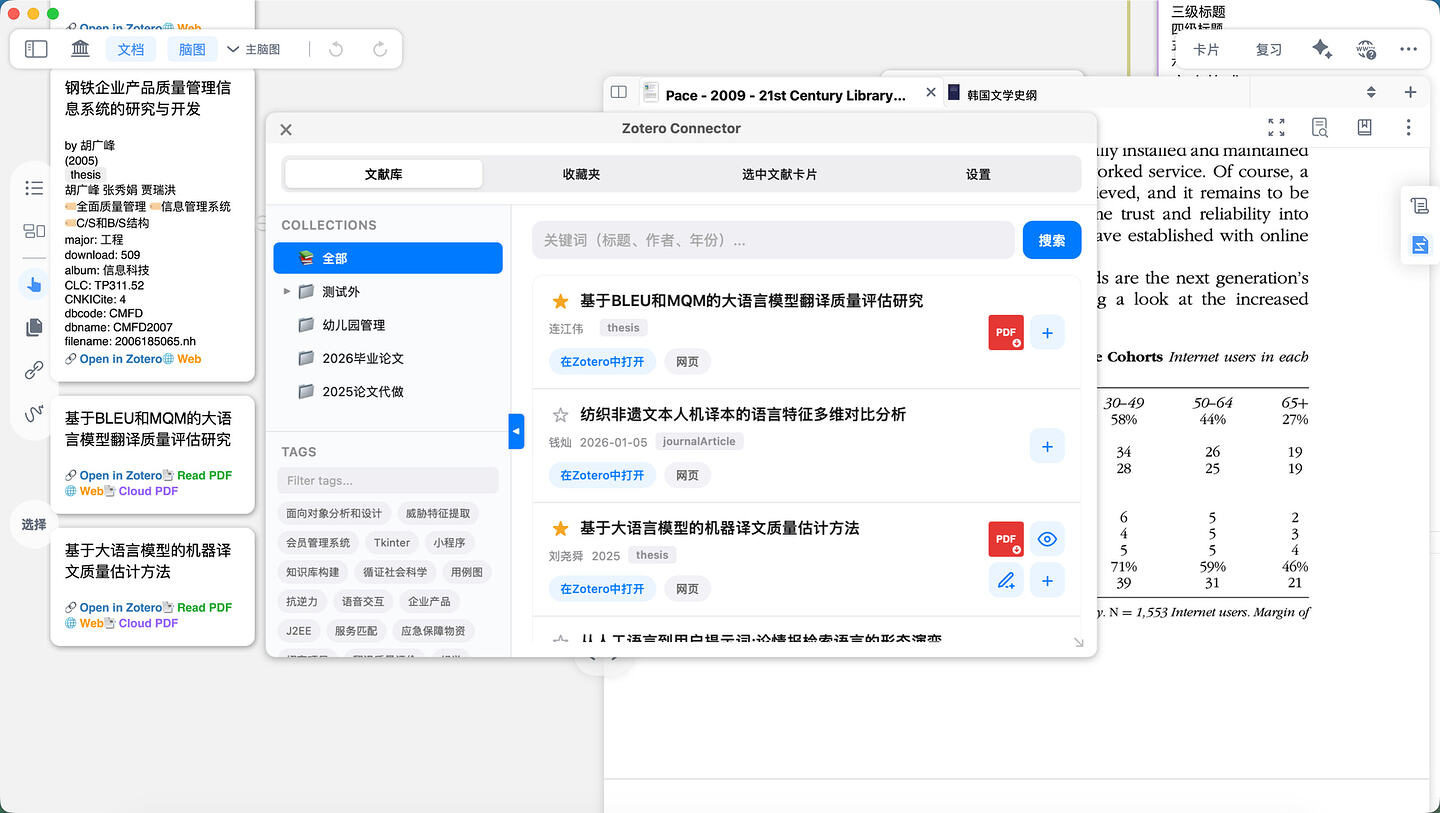Click the AI sparkle icon at top right
This screenshot has height=813, width=1440.
click(x=1321, y=49)
